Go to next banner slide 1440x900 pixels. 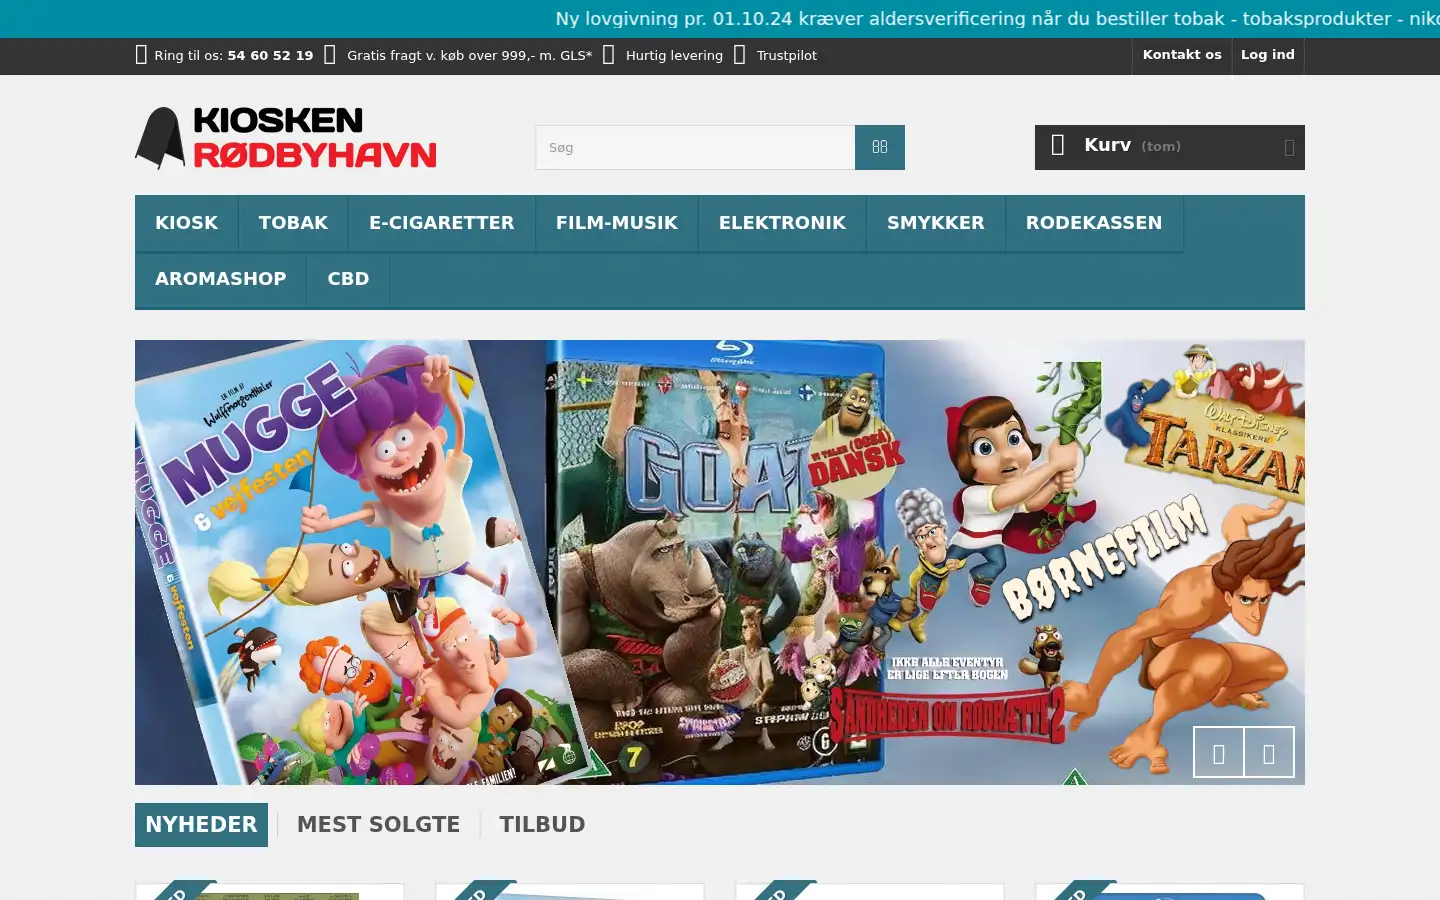tap(1269, 752)
